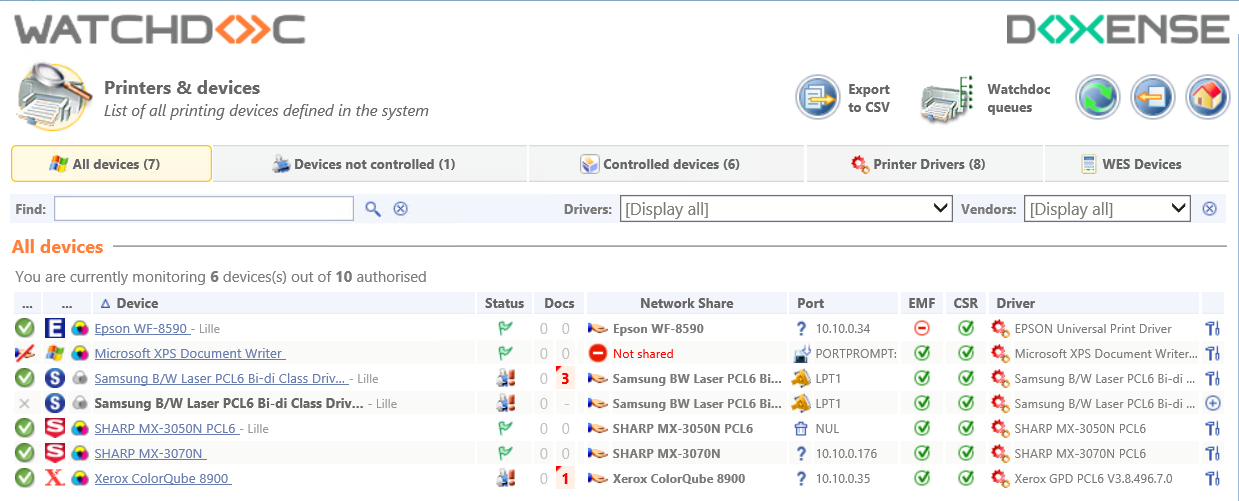Click the Epson brand E icon

coord(55,328)
